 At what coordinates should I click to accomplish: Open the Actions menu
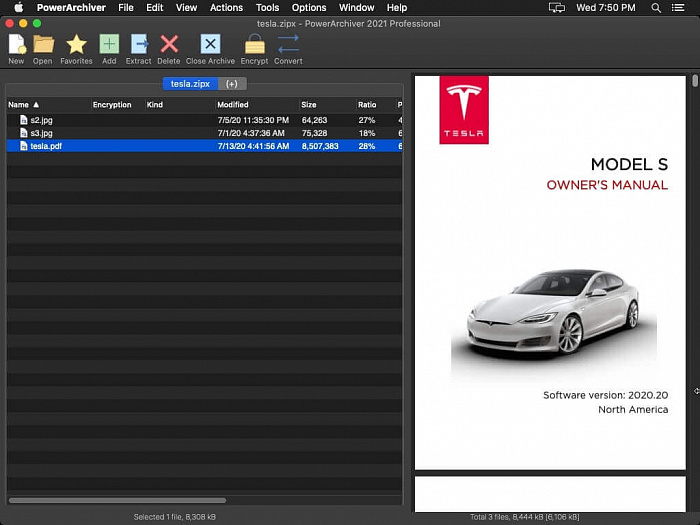pyautogui.click(x=226, y=8)
